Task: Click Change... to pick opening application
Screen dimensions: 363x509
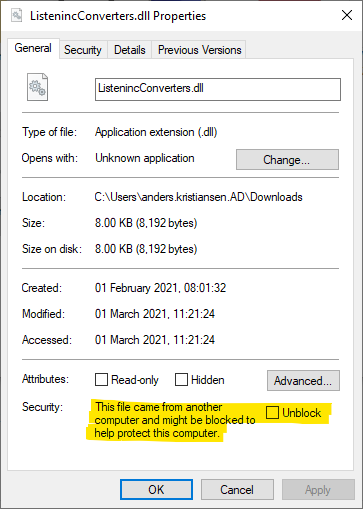Action: tap(287, 159)
